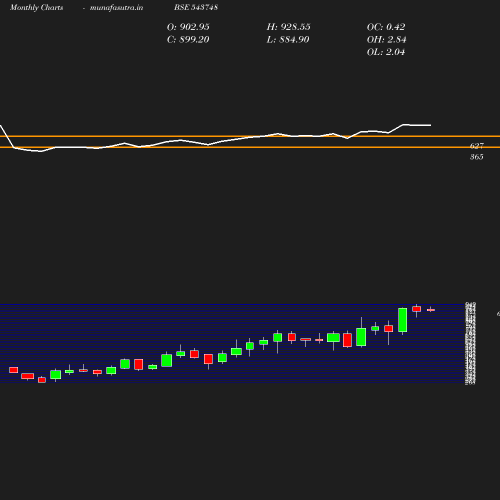The image size is (500, 500).
Task: Click the 'Monthly Charts' title text
Action: point(36,7)
